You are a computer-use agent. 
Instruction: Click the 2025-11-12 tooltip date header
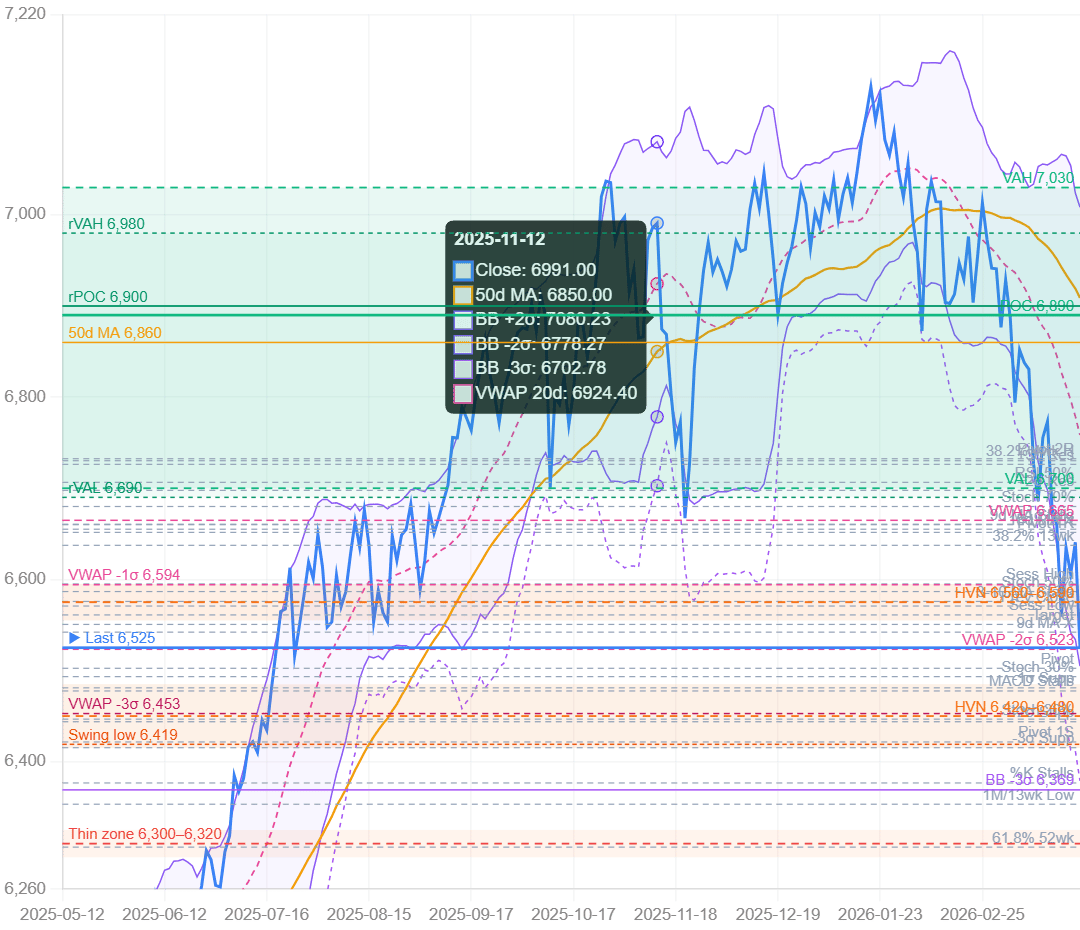tap(499, 240)
